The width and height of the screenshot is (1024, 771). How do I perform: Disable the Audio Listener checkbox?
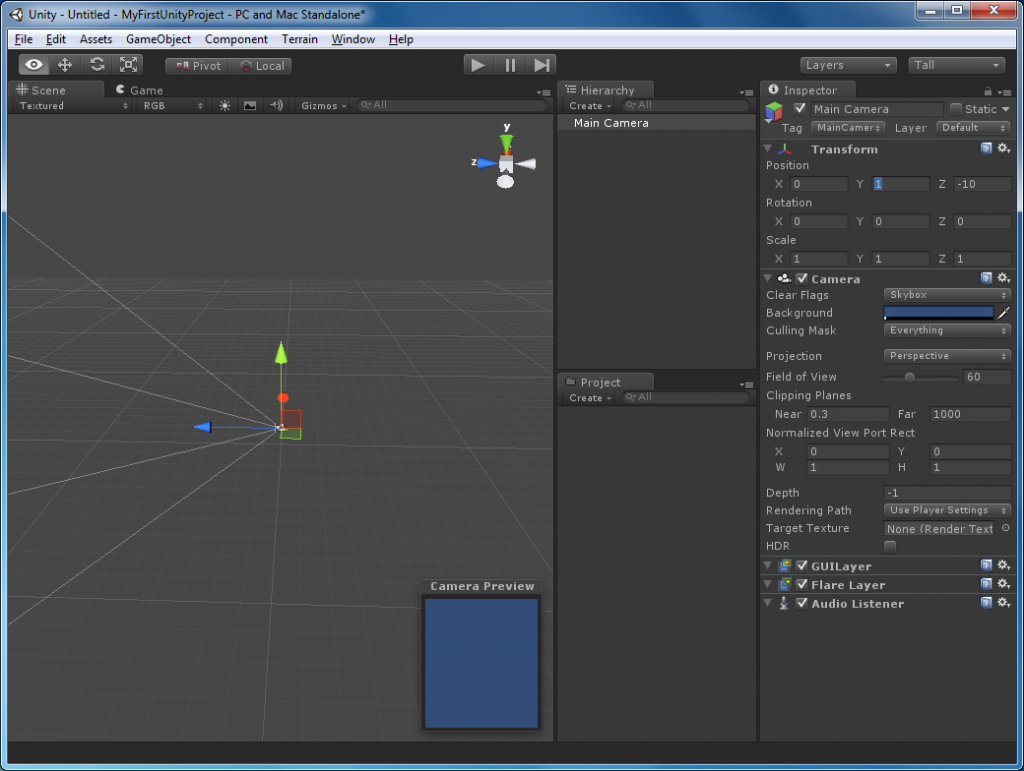click(x=802, y=603)
